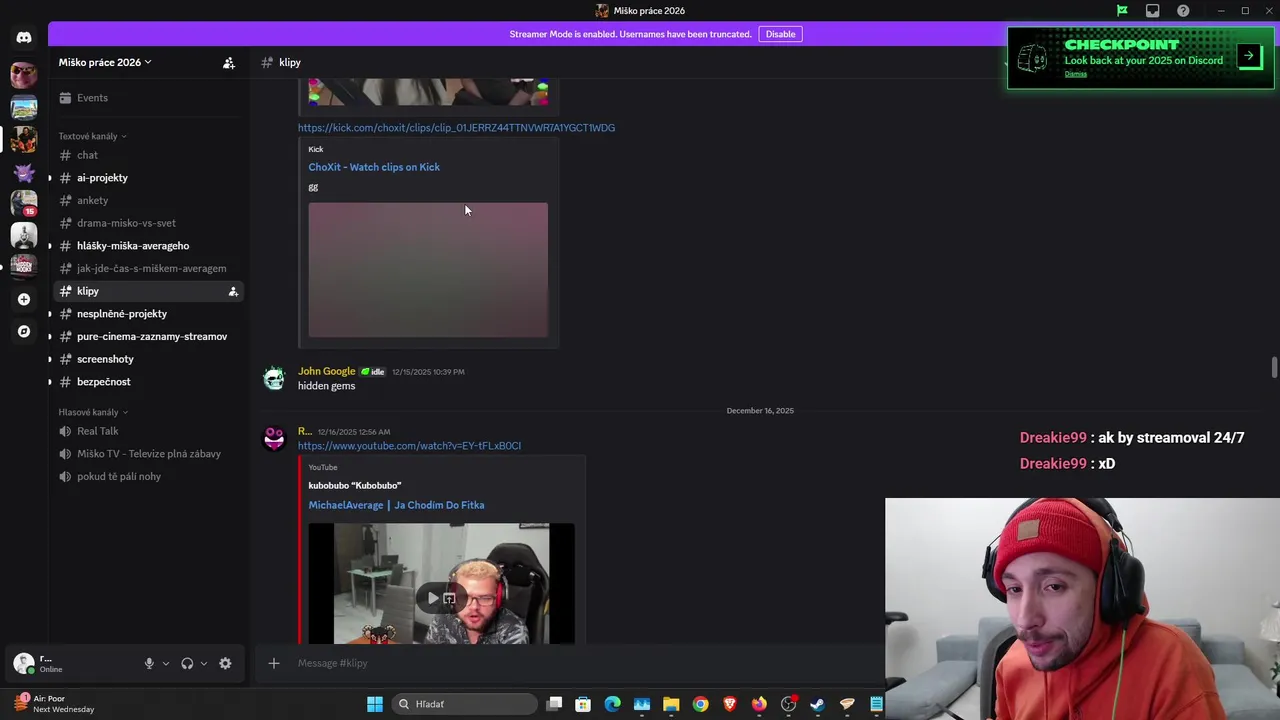Open the Discover servers compass icon

[x=24, y=331]
